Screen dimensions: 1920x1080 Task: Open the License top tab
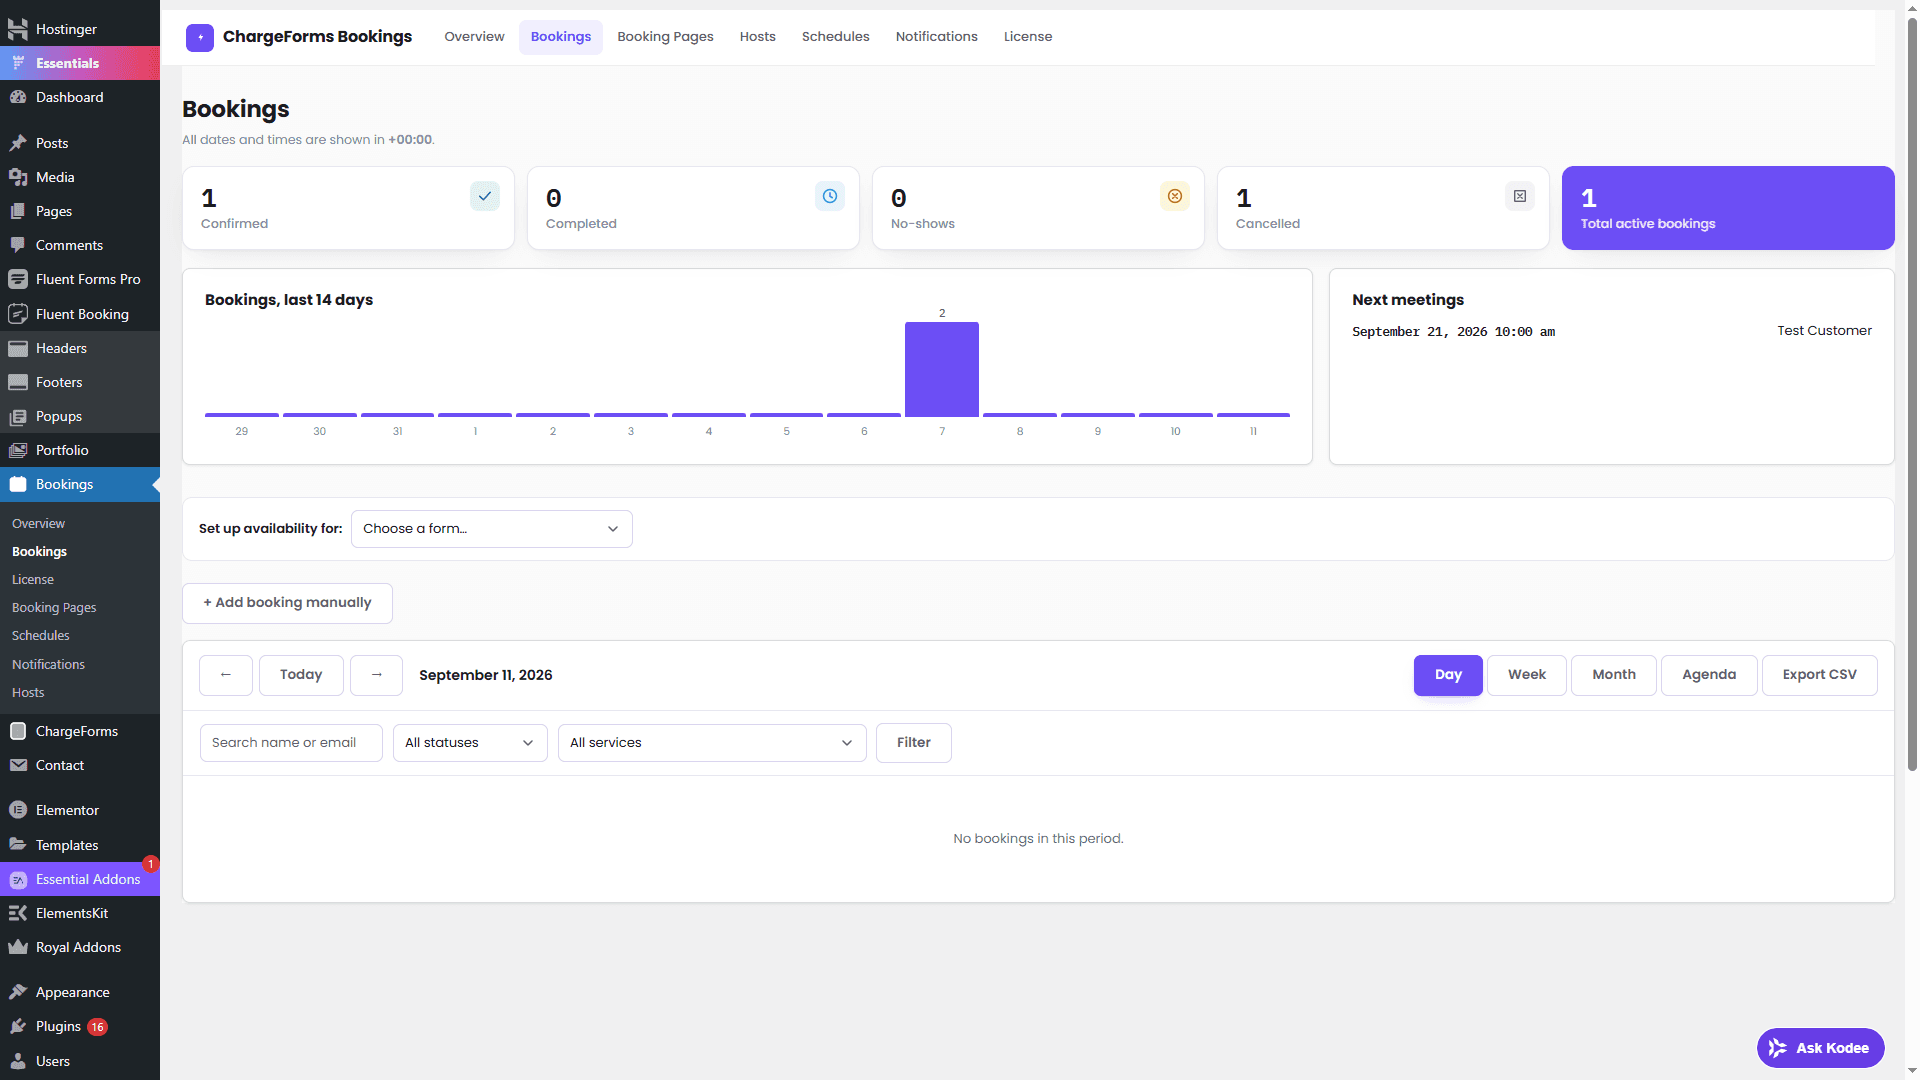pyautogui.click(x=1027, y=37)
